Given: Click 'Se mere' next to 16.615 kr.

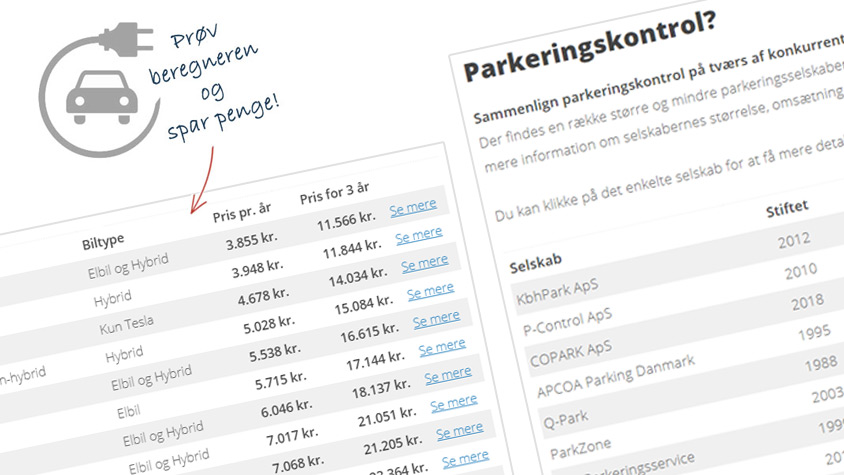Looking at the screenshot, I should 436,319.
